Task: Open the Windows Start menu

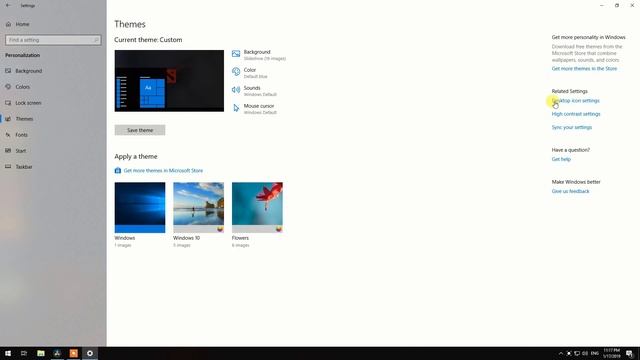Action: tap(8, 353)
